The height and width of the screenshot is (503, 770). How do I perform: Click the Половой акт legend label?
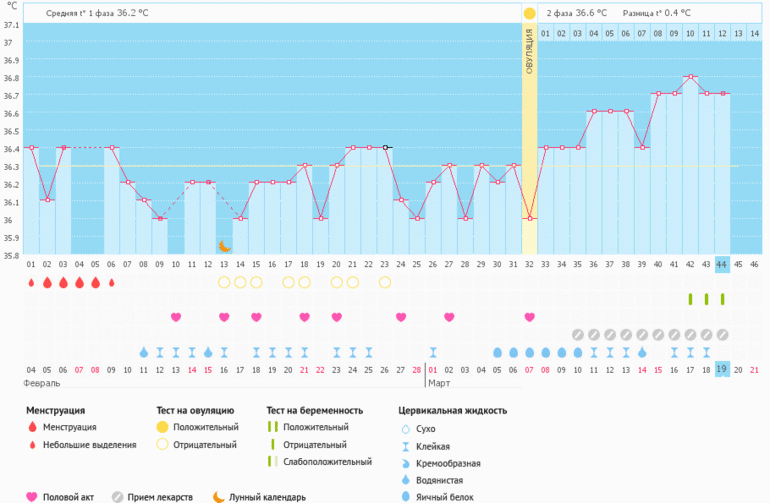pyautogui.click(x=74, y=497)
